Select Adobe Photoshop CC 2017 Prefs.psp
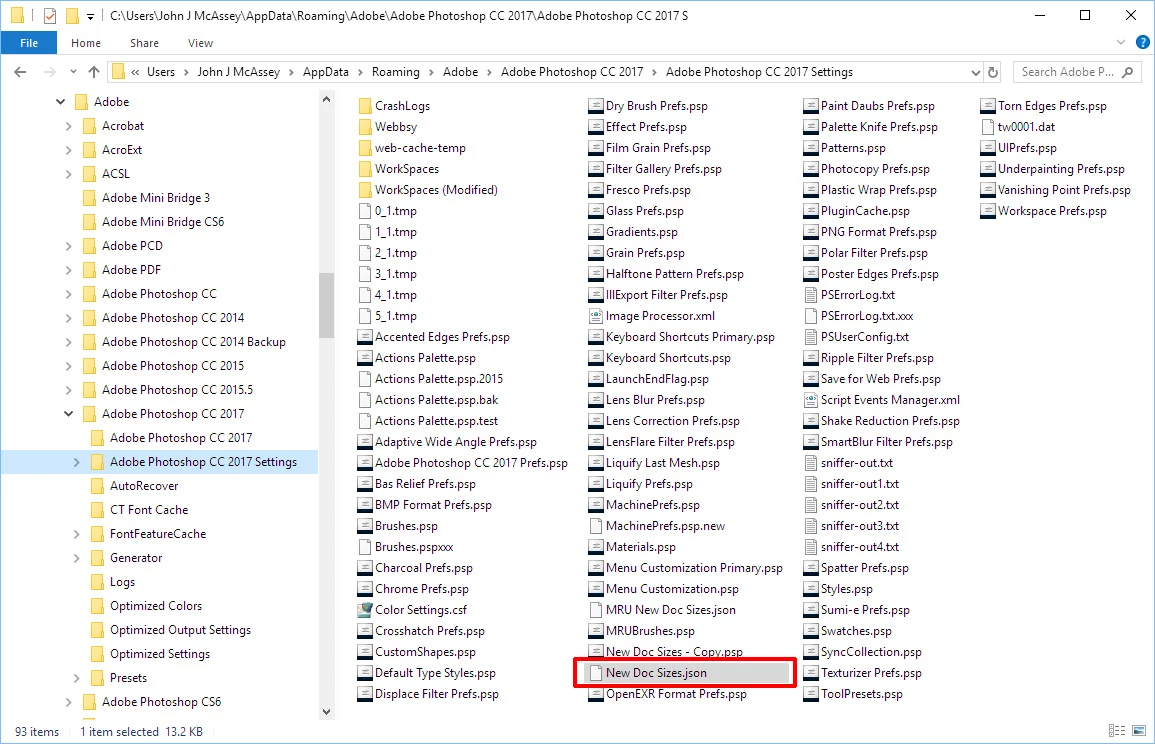Image resolution: width=1155 pixels, height=744 pixels. click(x=471, y=463)
